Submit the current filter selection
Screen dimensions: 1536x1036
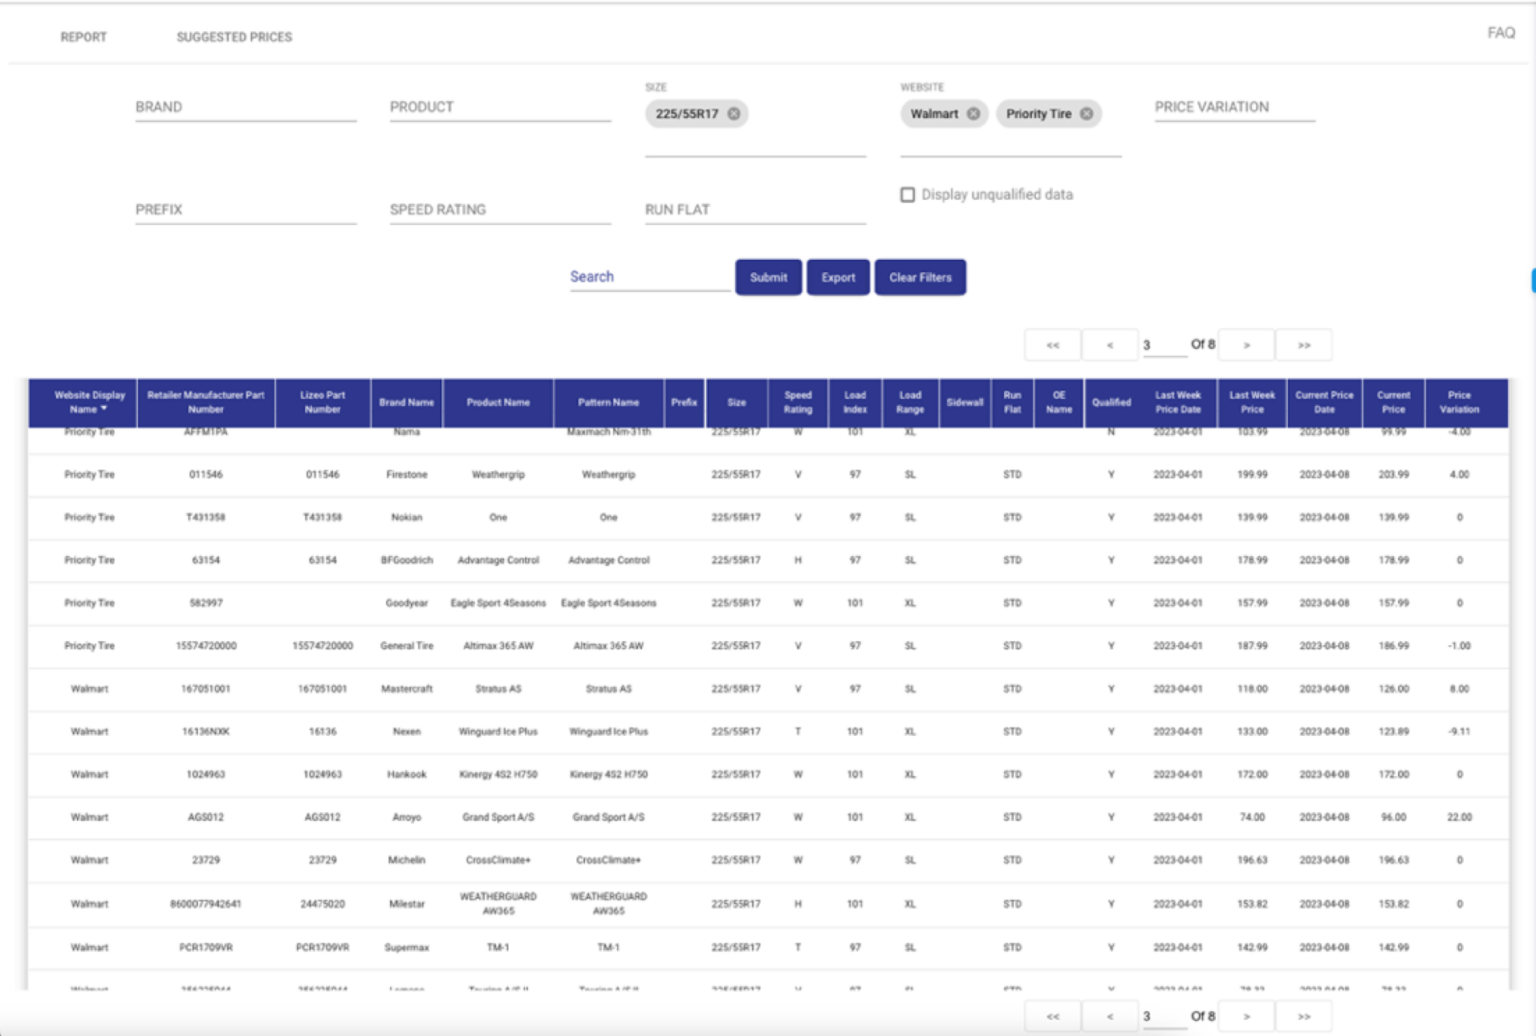coord(767,277)
